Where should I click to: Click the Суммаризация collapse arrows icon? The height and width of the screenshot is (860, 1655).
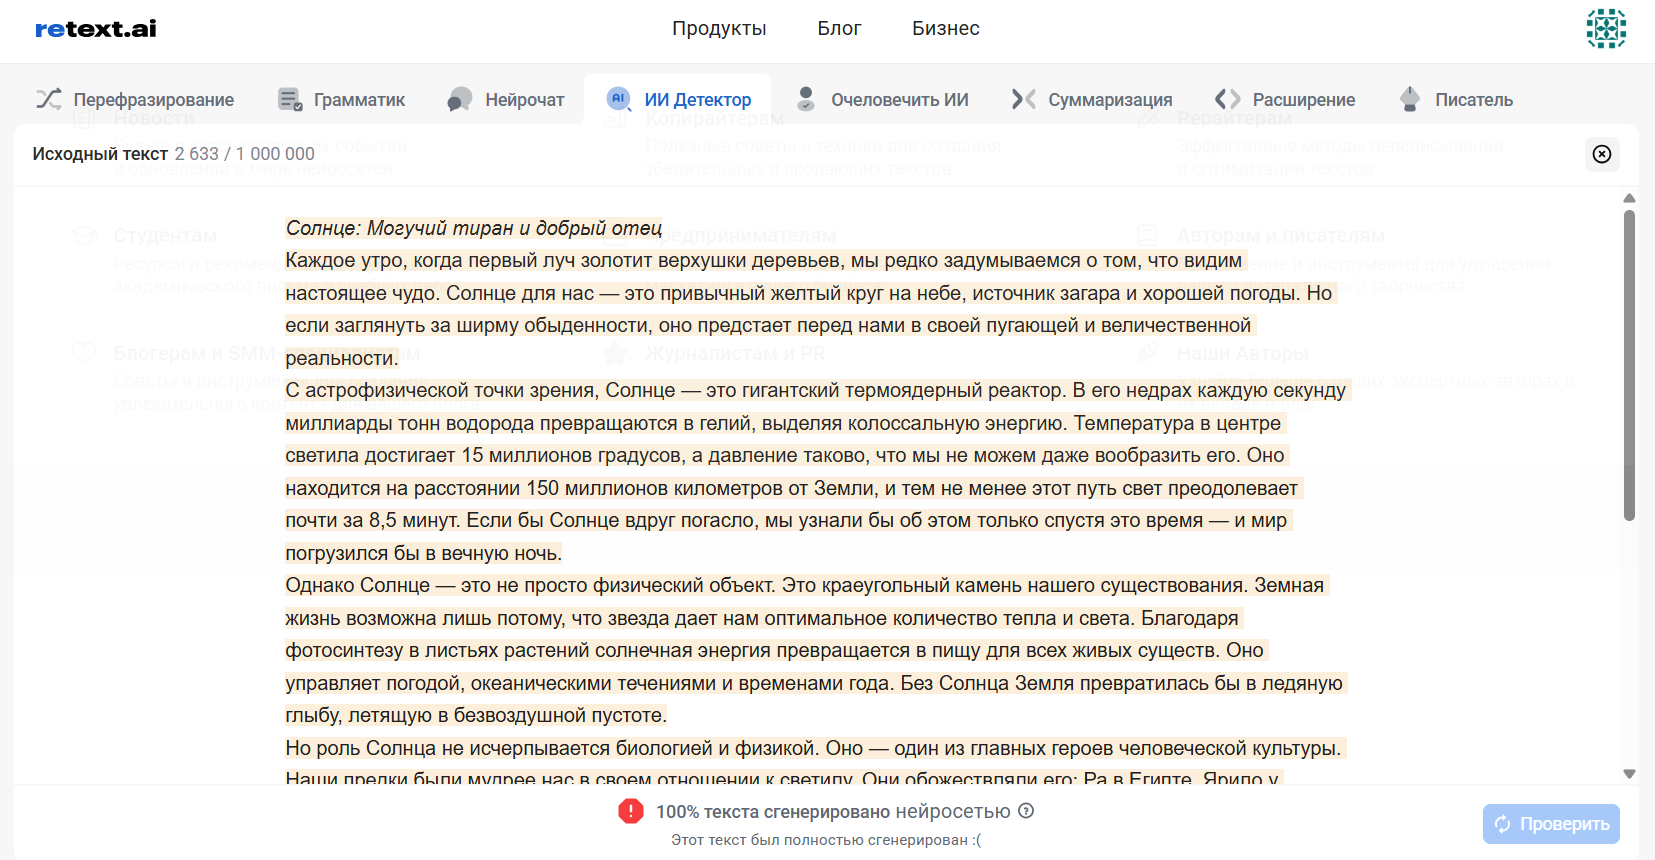(1023, 99)
